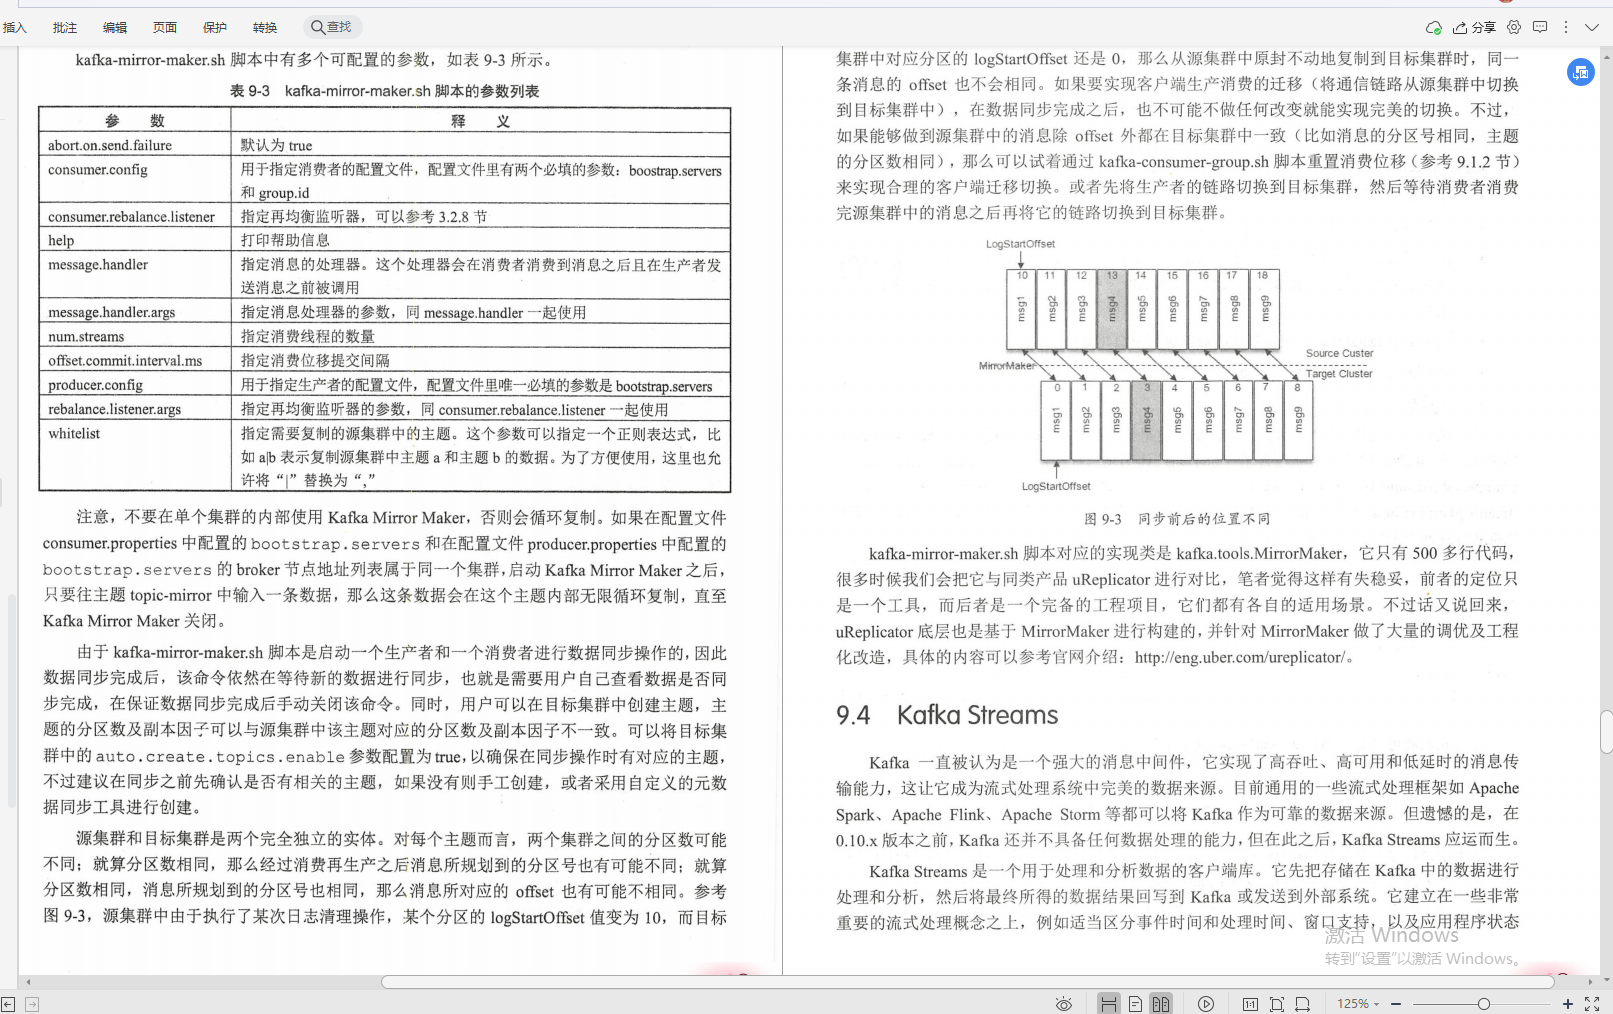Image resolution: width=1613 pixels, height=1014 pixels.
Task: Click the message.handler.args table cell
Action: pos(135,313)
